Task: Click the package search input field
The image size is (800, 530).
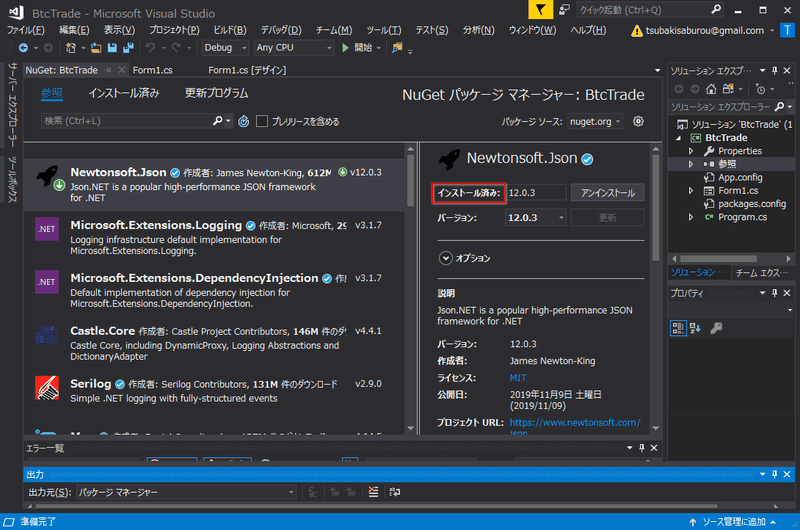Action: (x=125, y=121)
